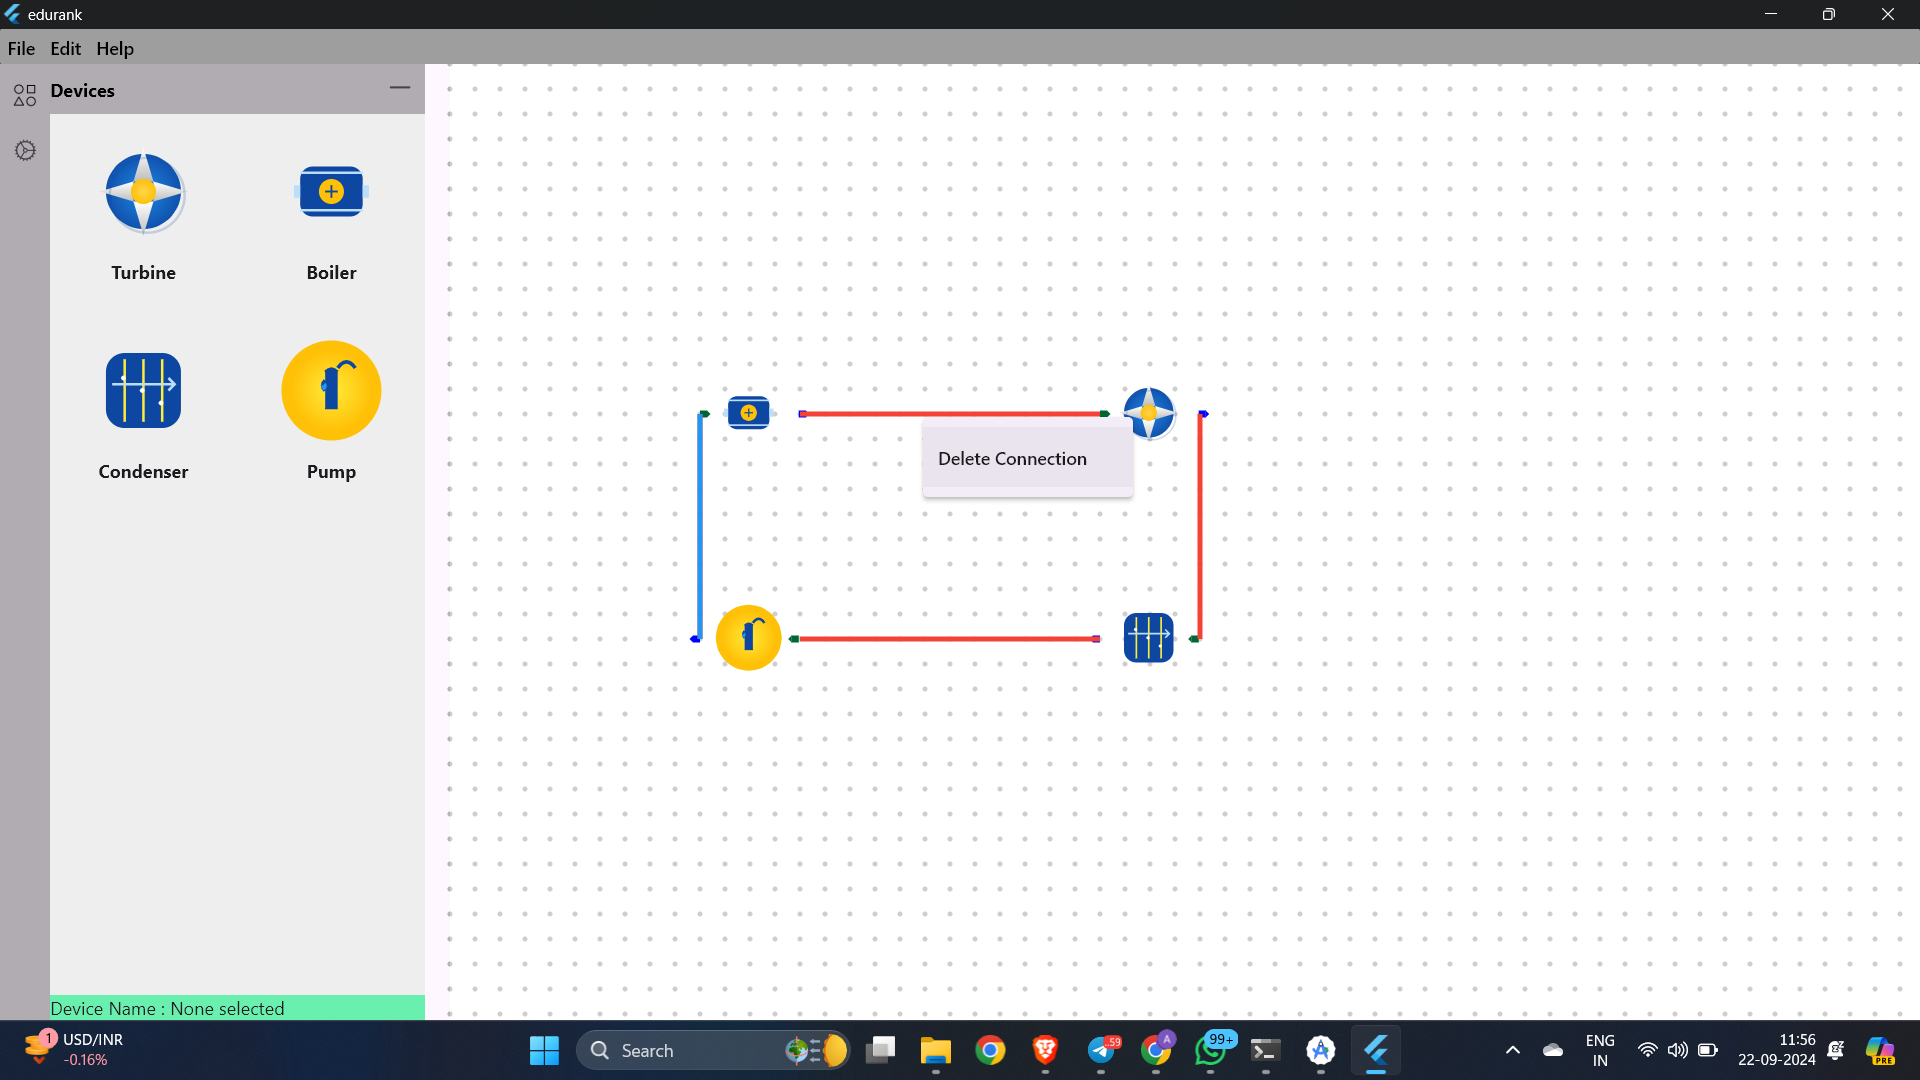This screenshot has height=1080, width=1920.
Task: Select the Pump device in the palette
Action: coord(331,390)
